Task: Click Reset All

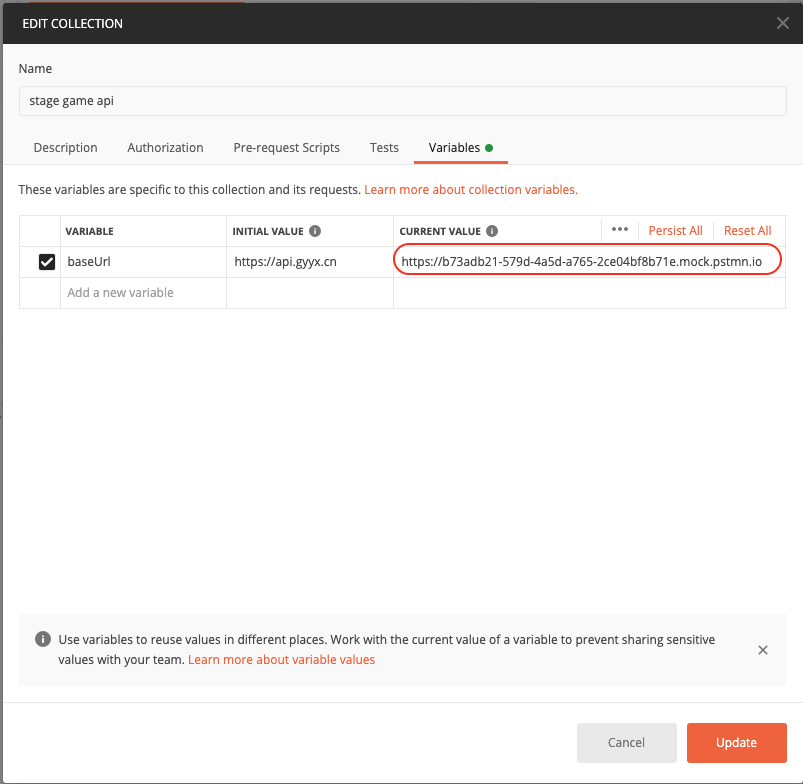Action: click(x=747, y=230)
